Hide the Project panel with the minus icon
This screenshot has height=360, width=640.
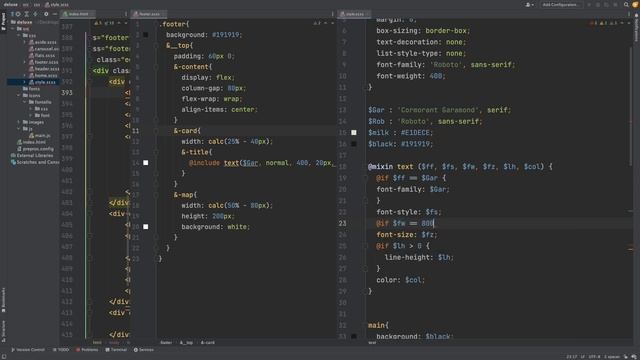click(55, 14)
